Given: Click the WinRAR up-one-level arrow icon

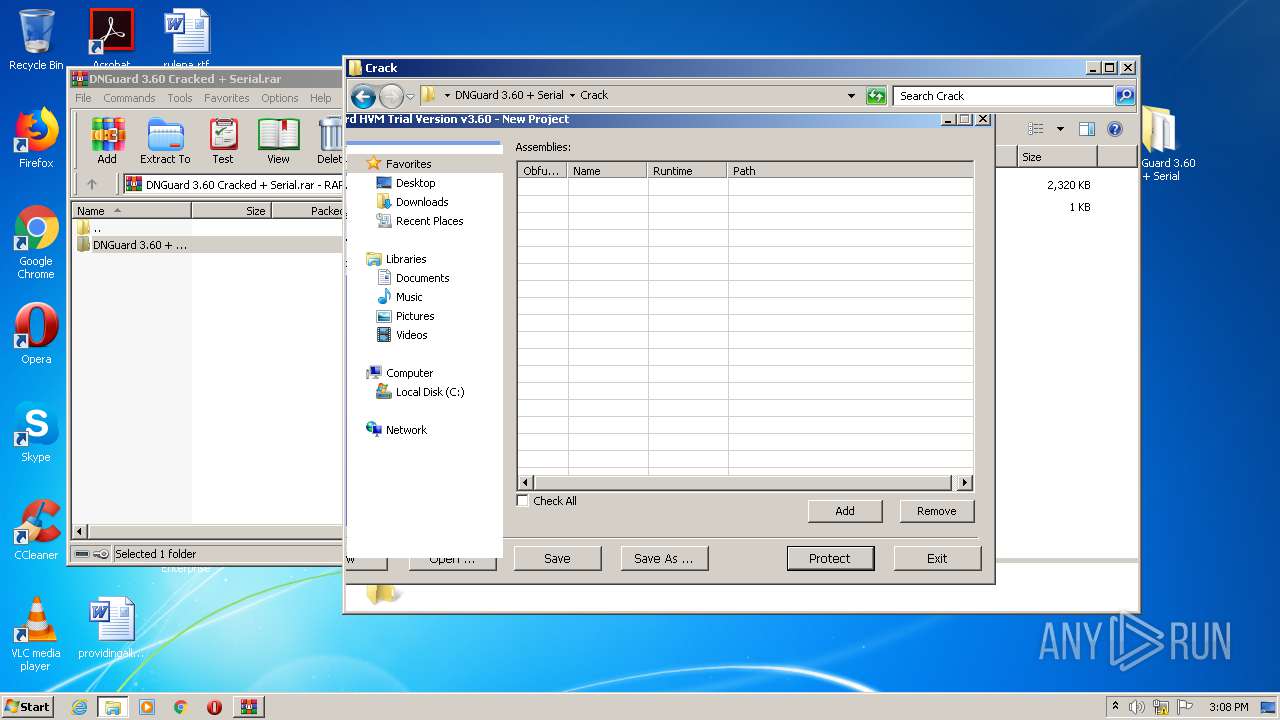Looking at the screenshot, I should 92,184.
